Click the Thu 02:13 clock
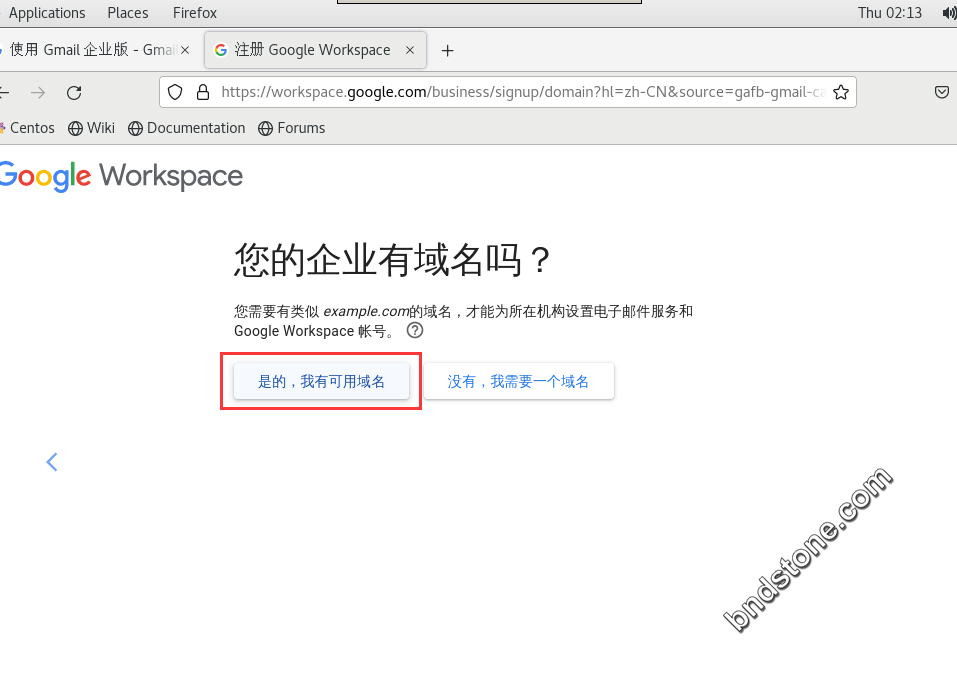 coord(890,13)
